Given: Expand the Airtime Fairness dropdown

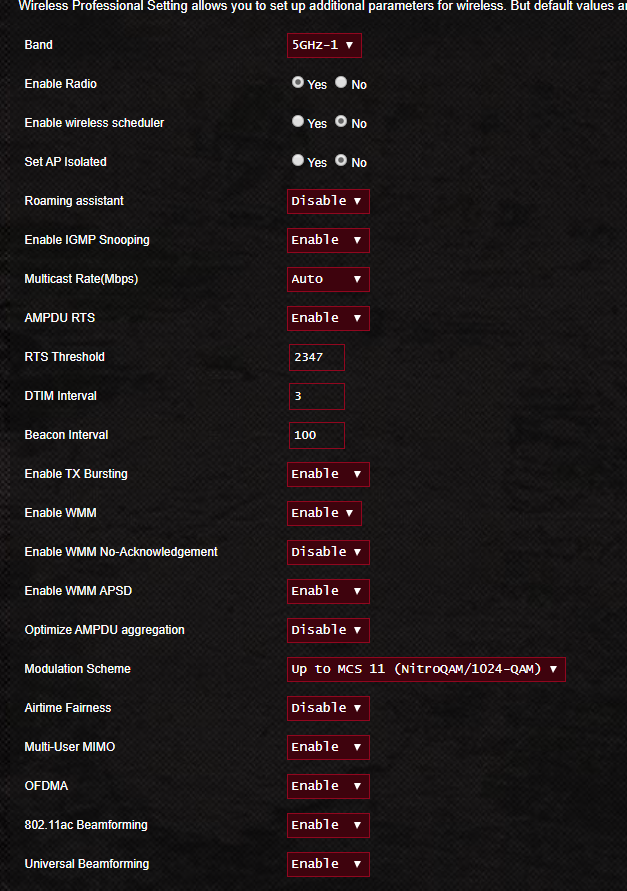Looking at the screenshot, I should 328,708.
